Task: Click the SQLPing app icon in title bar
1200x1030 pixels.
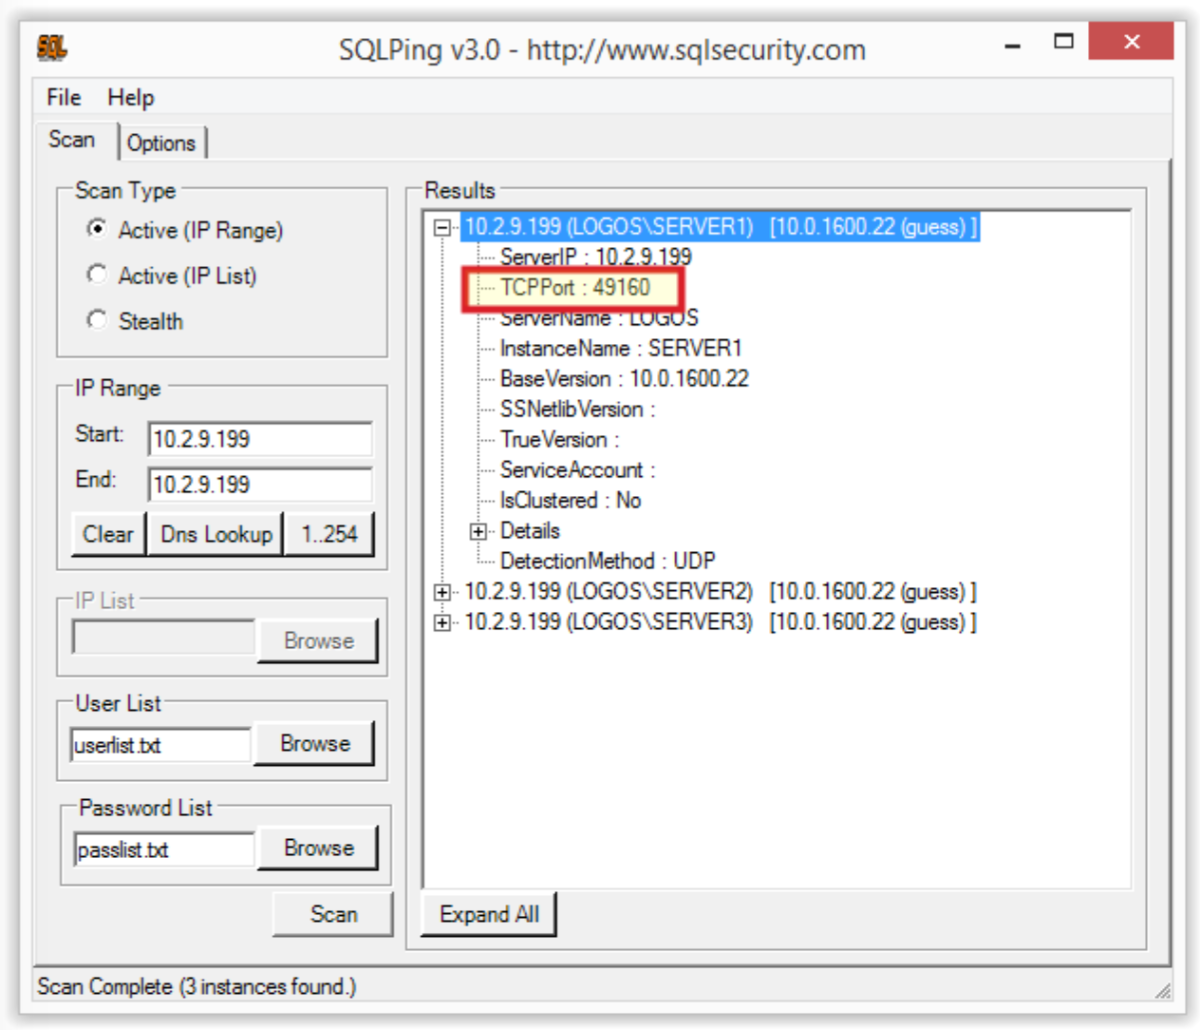Action: coord(52,47)
